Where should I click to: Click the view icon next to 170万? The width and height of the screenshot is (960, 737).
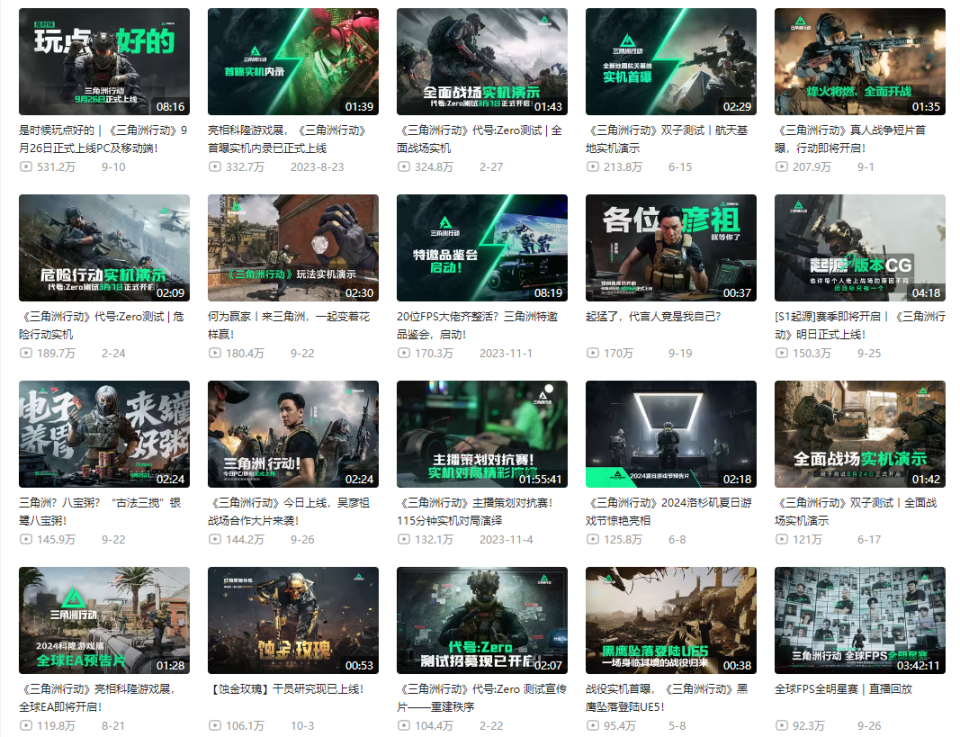592,353
